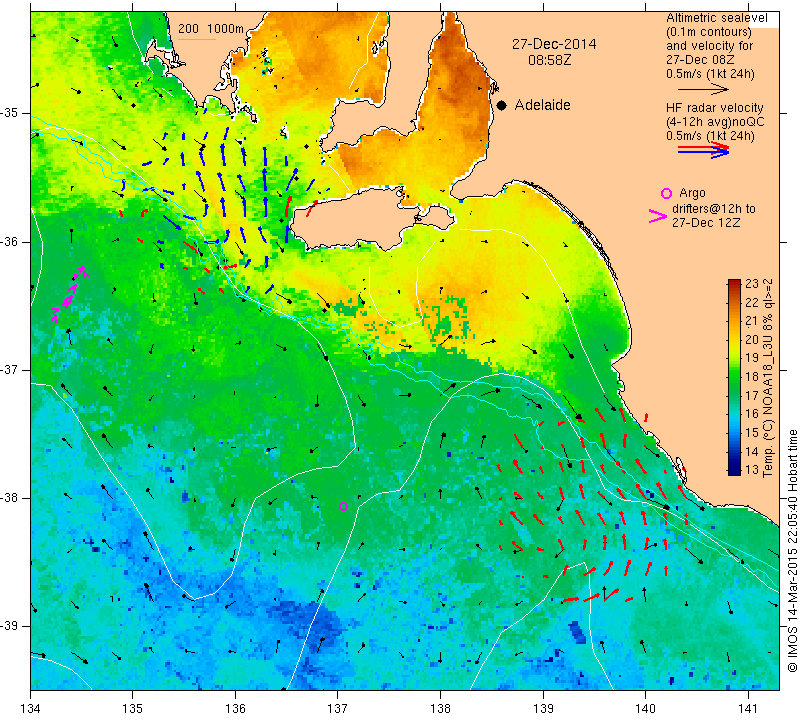
Task: Click the longitude axis label 139
Action: click(x=543, y=709)
